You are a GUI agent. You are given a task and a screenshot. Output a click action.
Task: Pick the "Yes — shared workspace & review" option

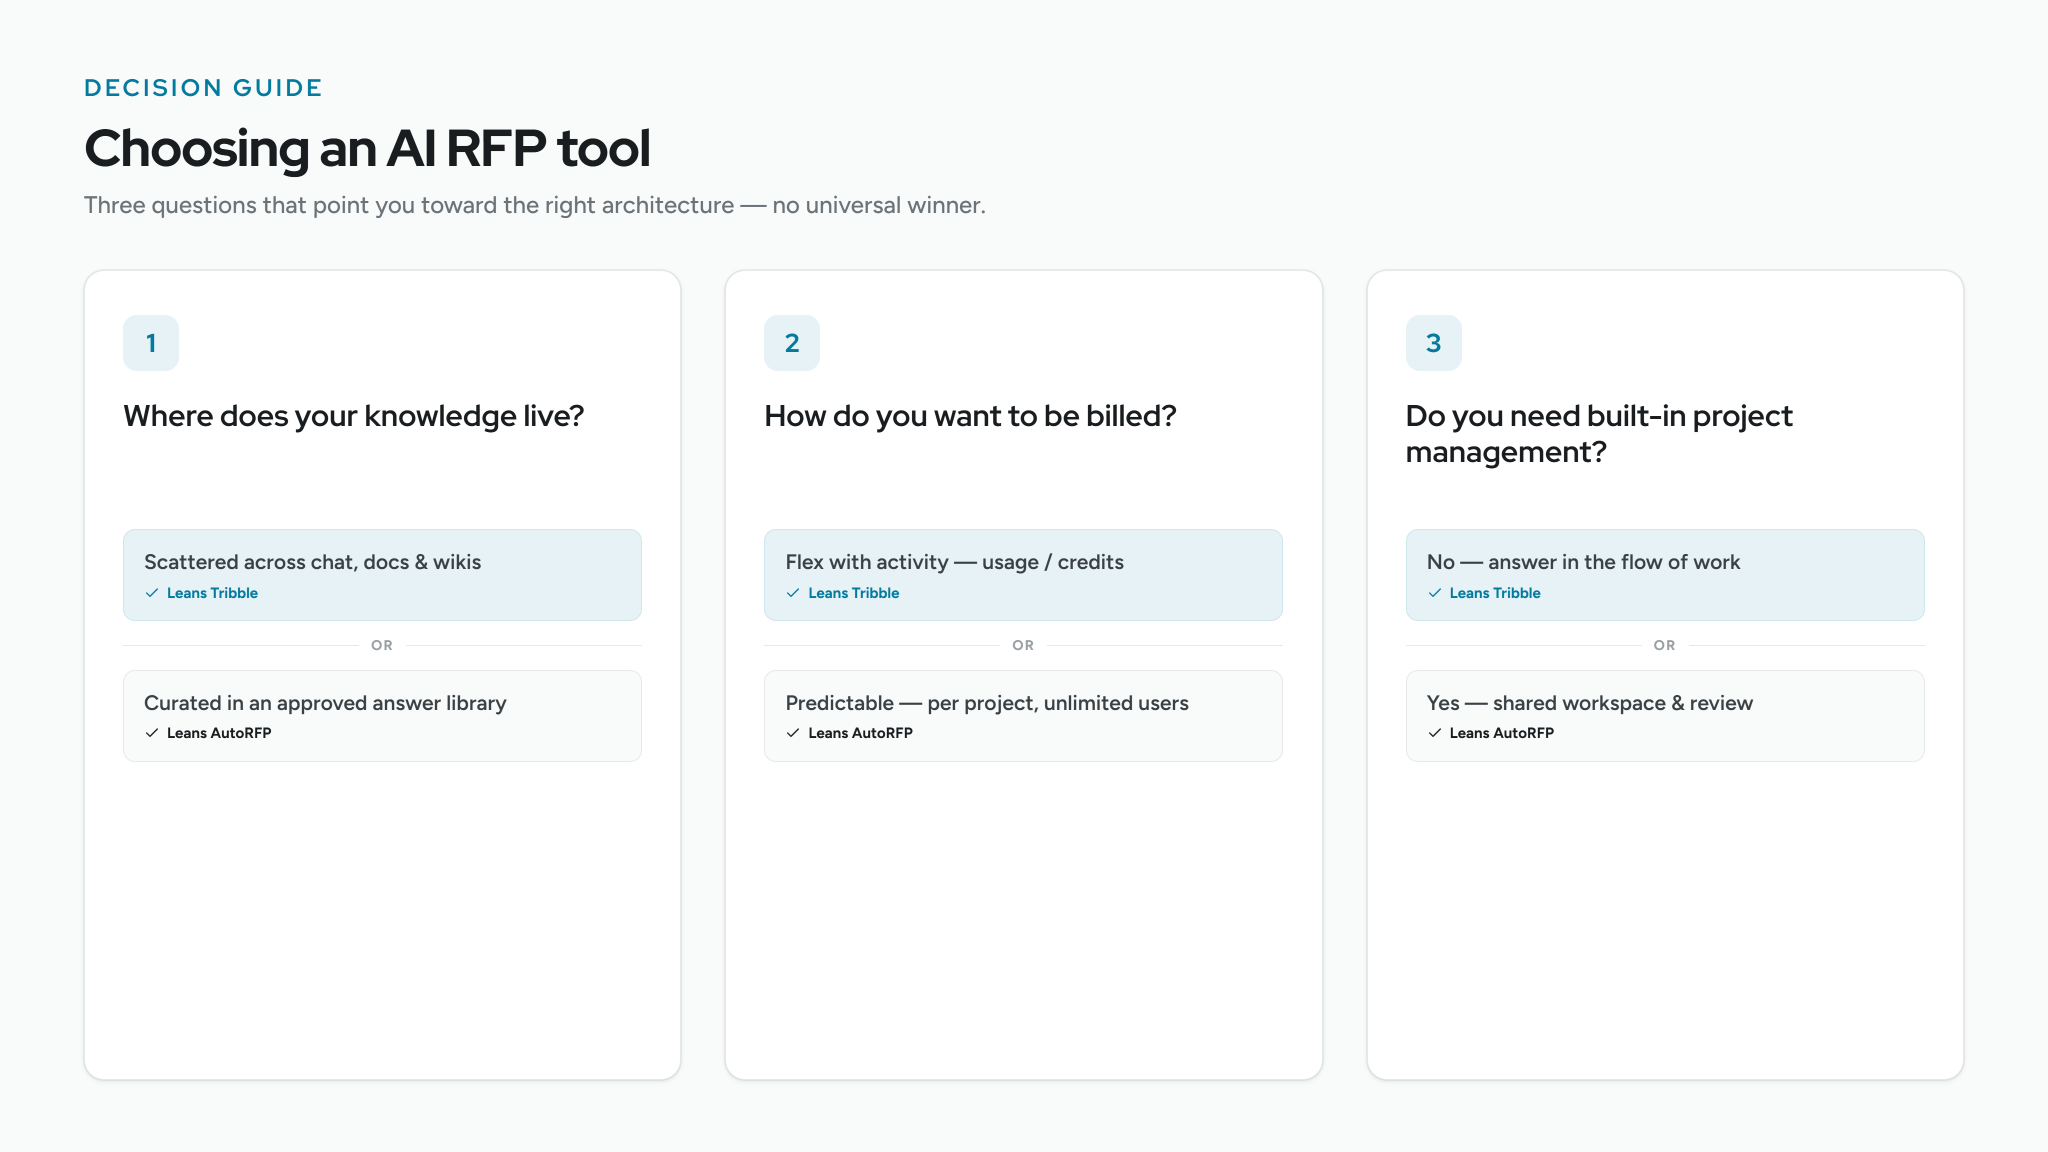(x=1665, y=716)
